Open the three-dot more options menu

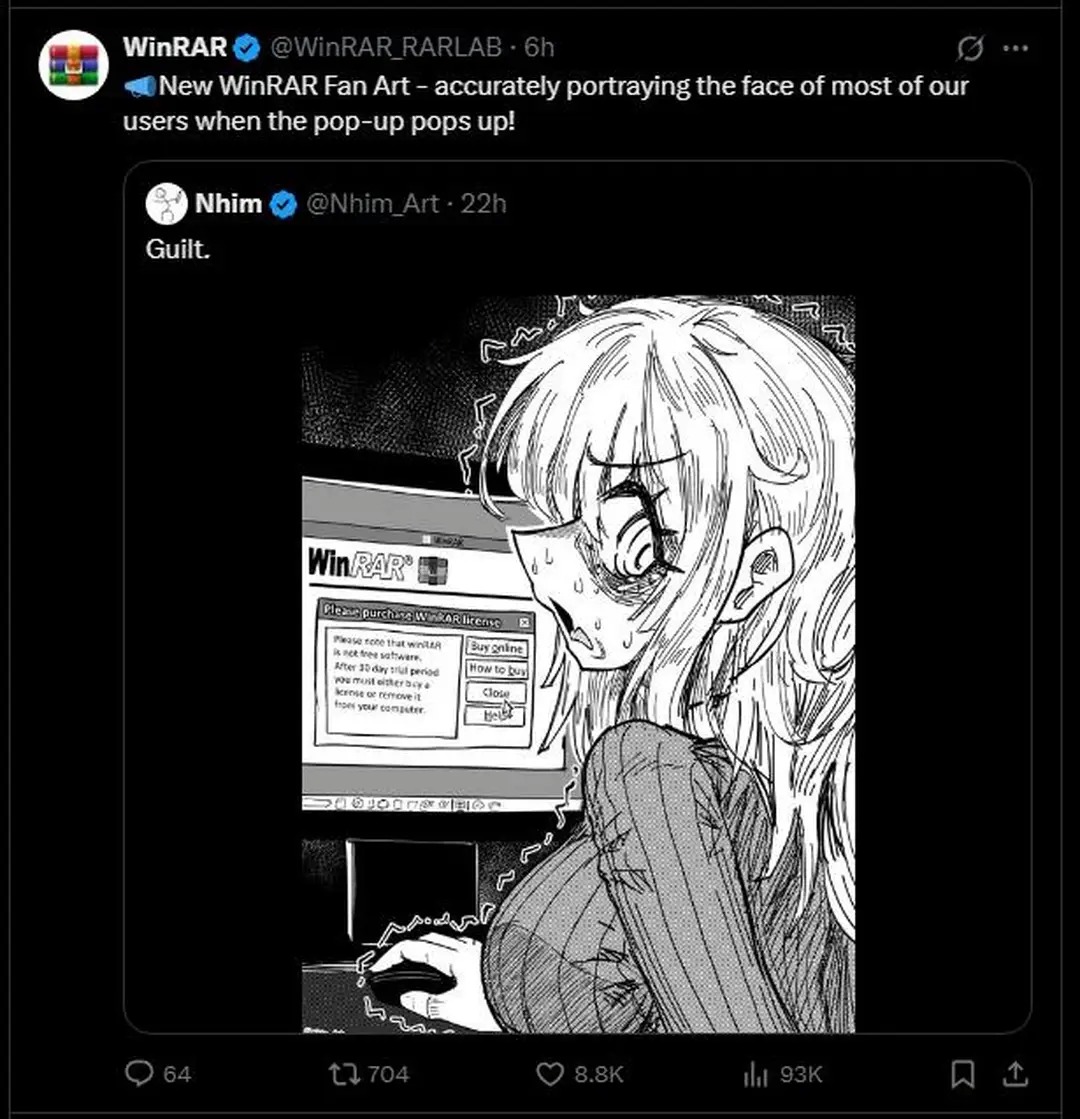[1015, 49]
